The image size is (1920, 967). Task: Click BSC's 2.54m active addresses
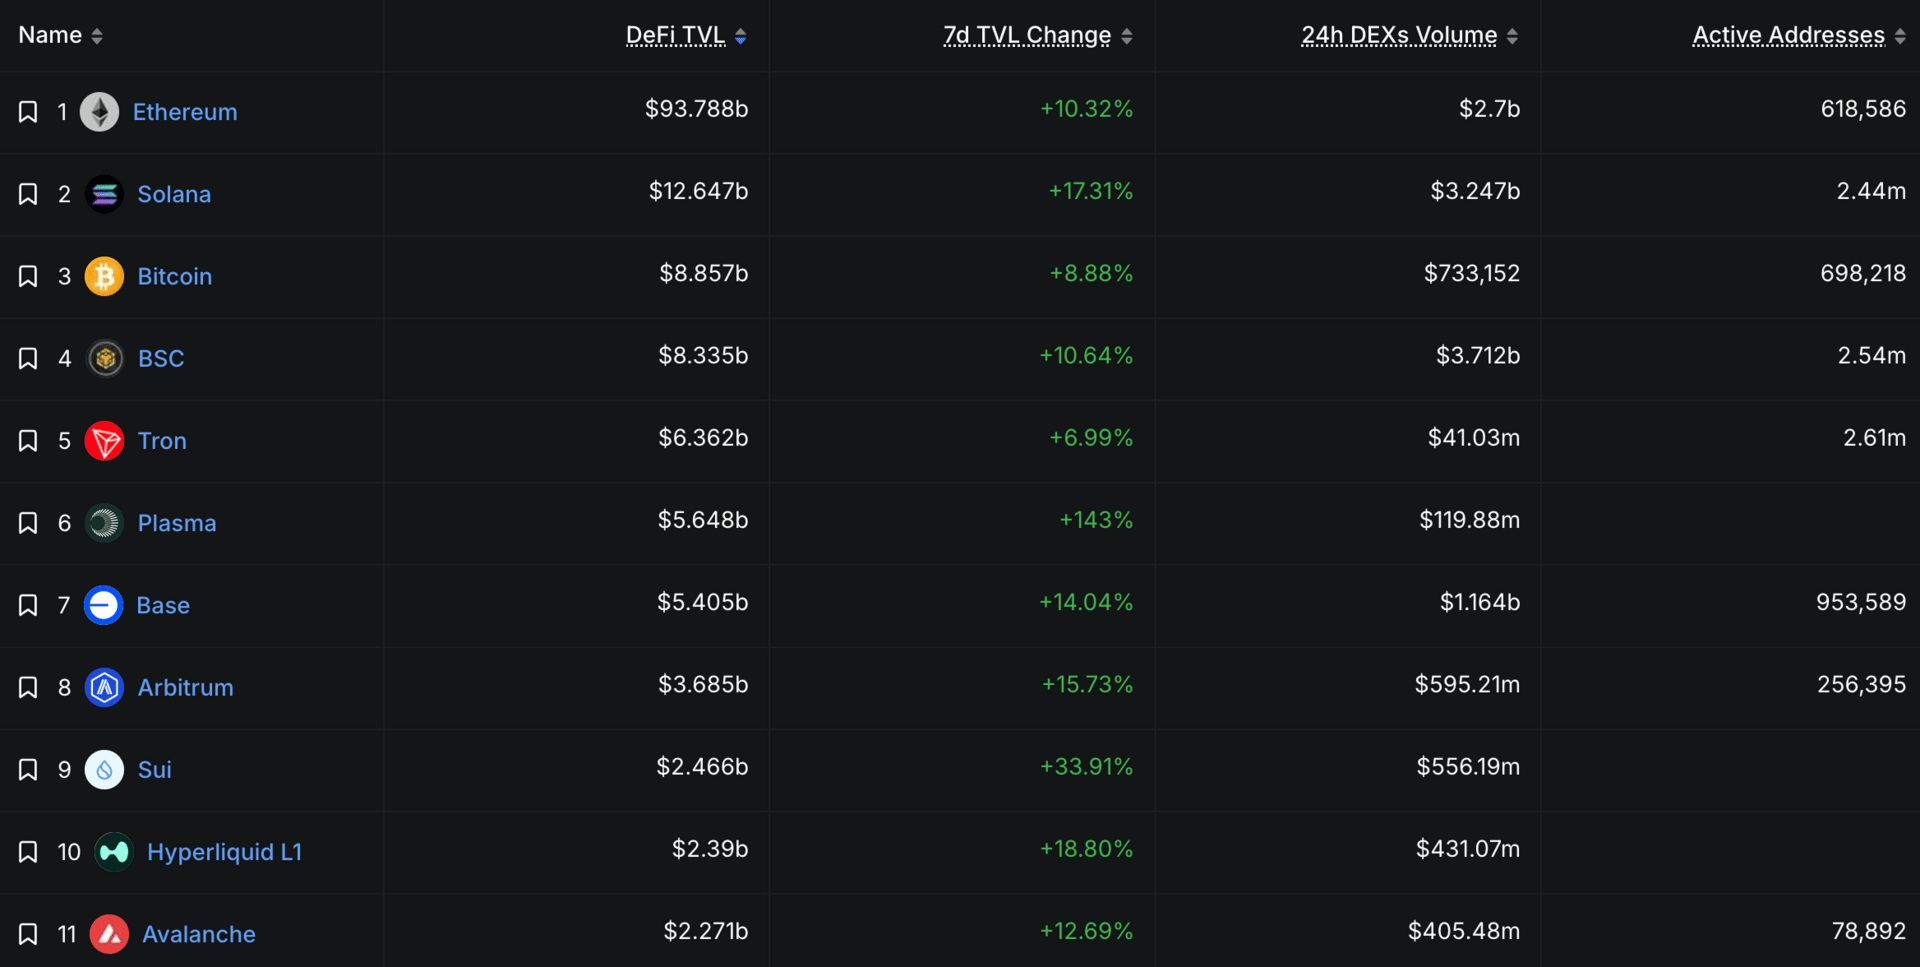point(1872,355)
